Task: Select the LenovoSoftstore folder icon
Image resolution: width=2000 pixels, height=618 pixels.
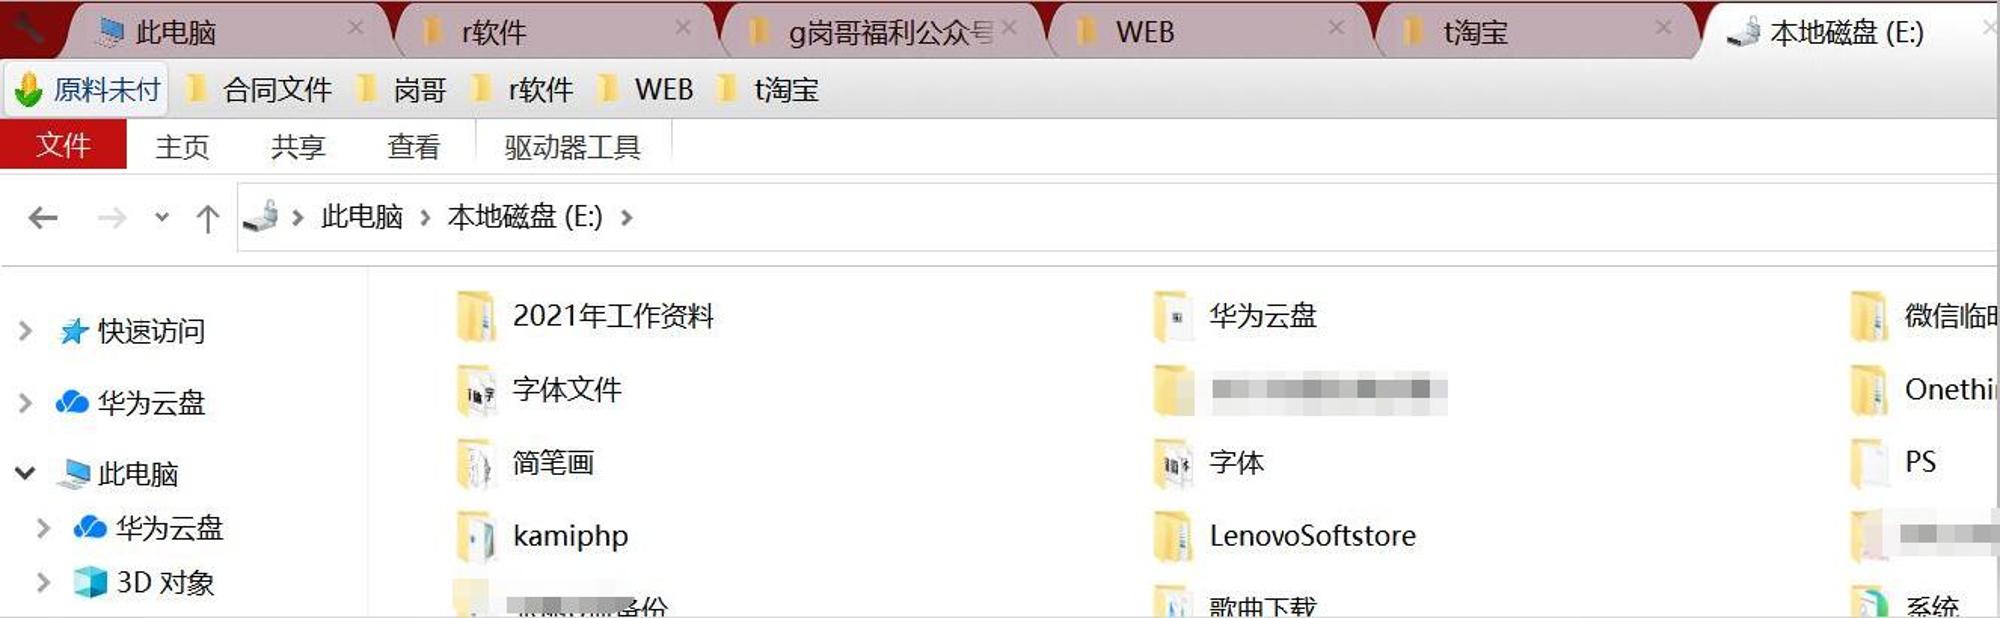Action: point(1173,537)
